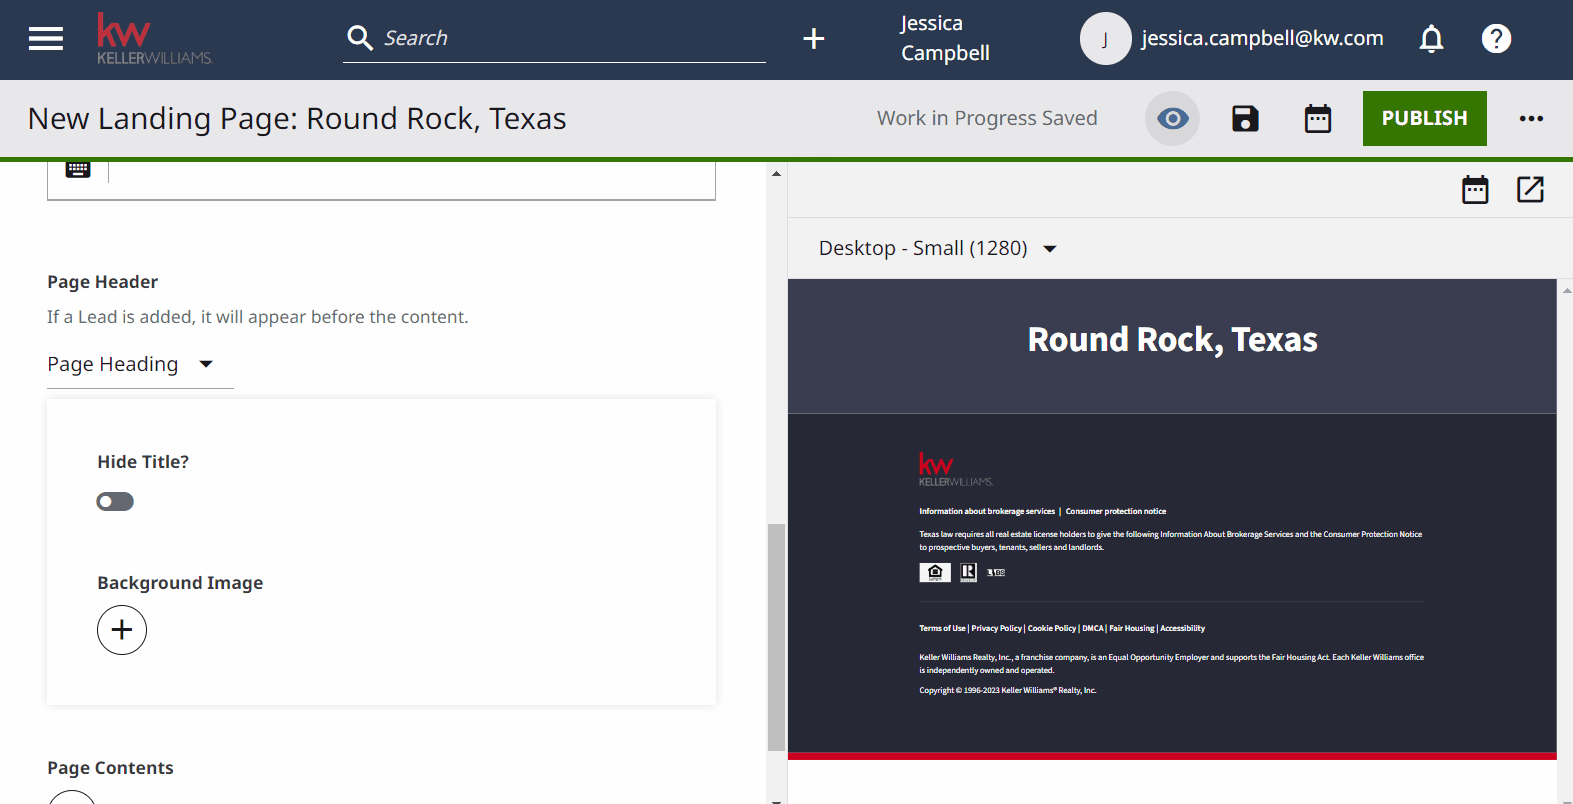1573x804 pixels.
Task: Click the Privacy Policy link in preview footer
Action: [996, 629]
